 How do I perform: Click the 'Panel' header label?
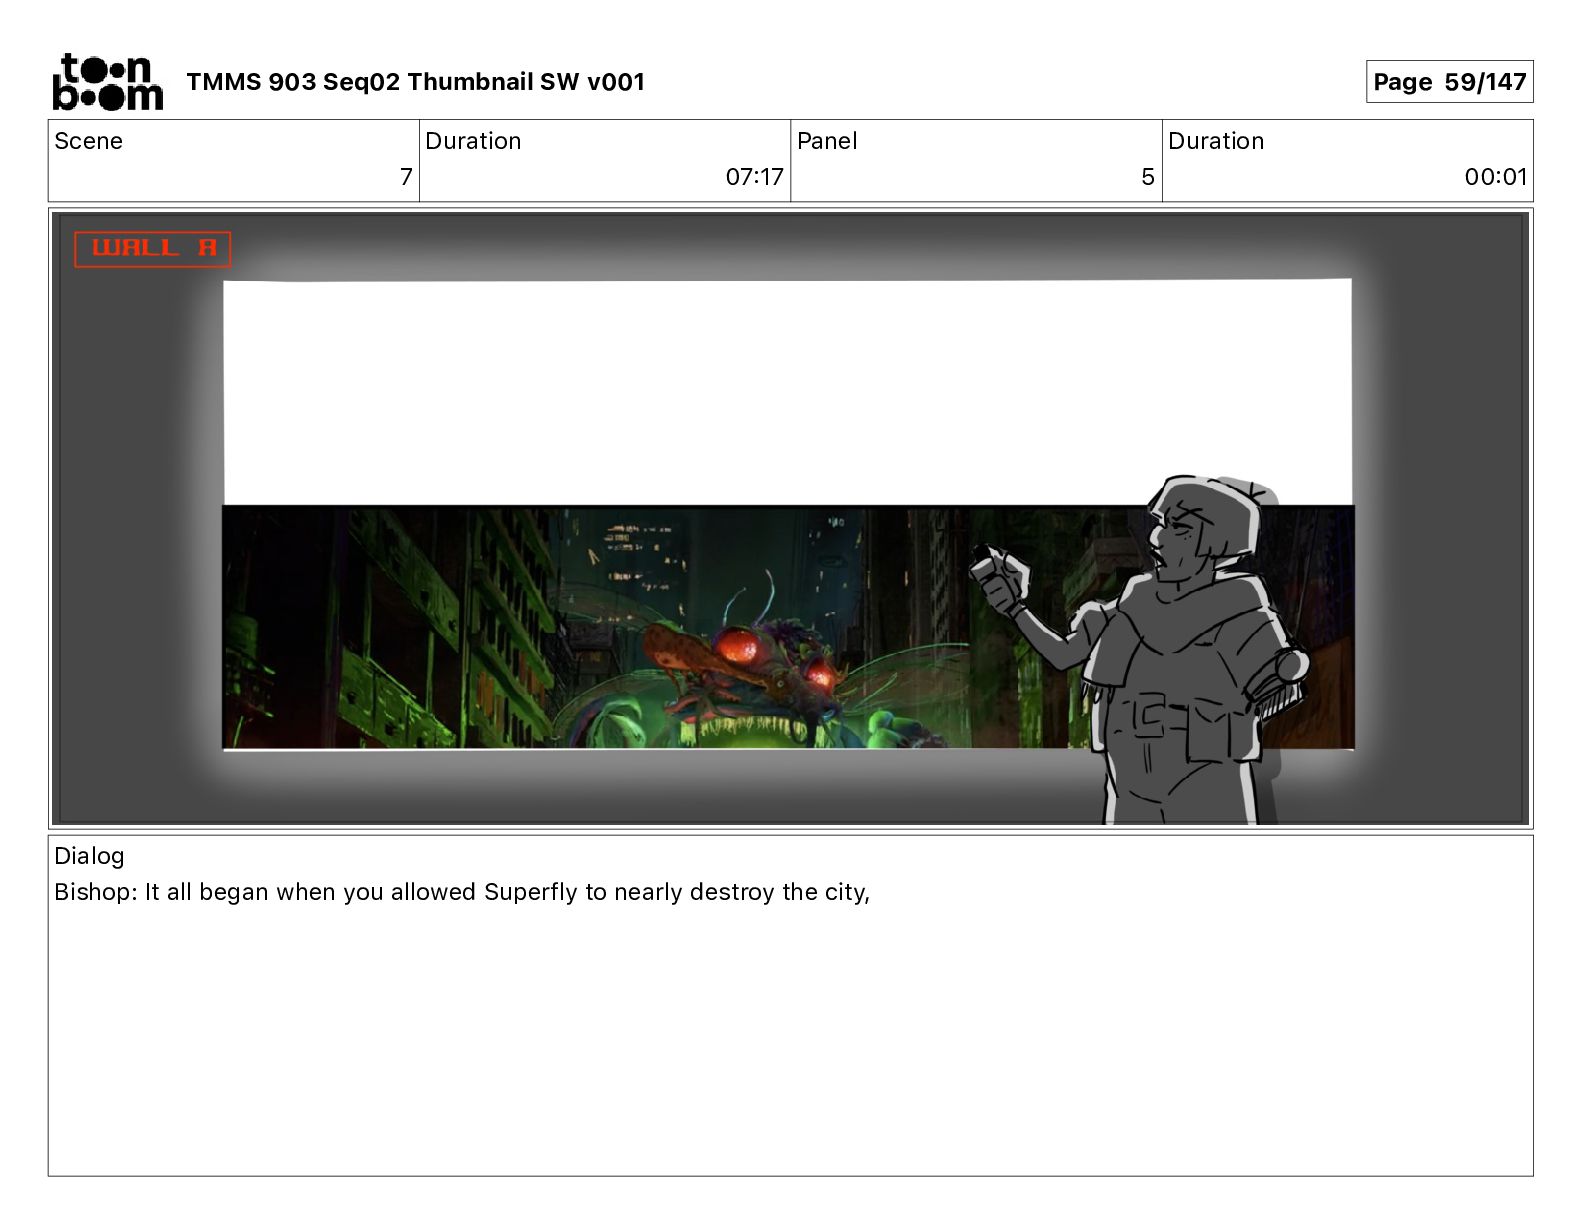[827, 141]
